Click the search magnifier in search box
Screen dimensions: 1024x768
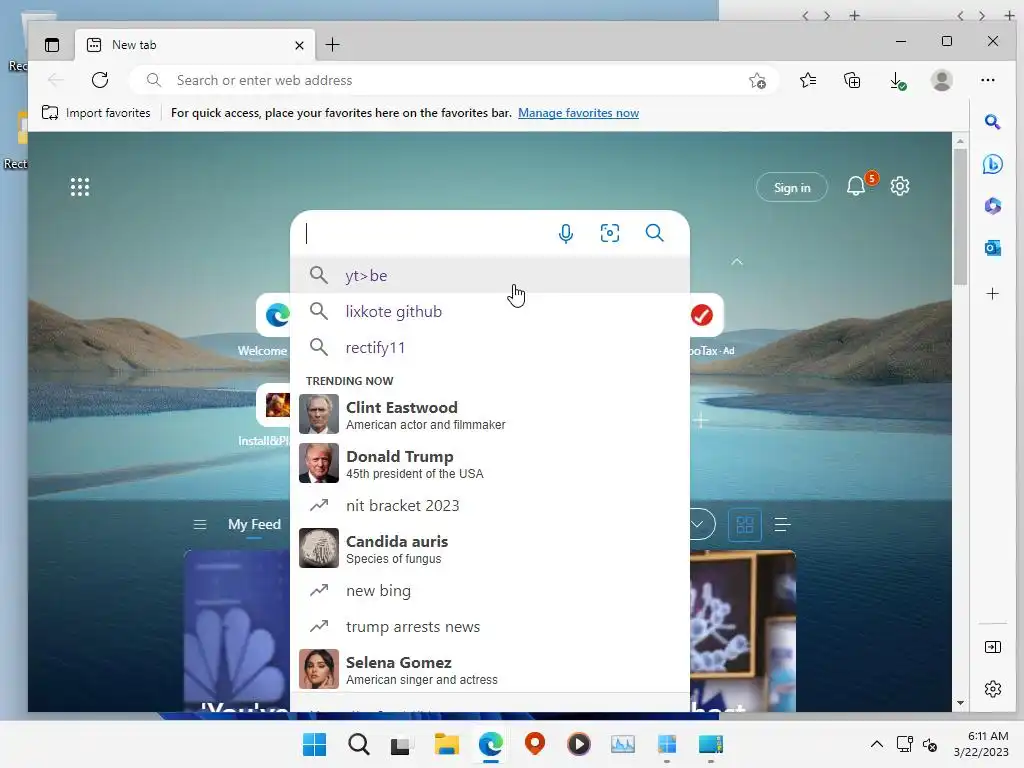coord(654,233)
